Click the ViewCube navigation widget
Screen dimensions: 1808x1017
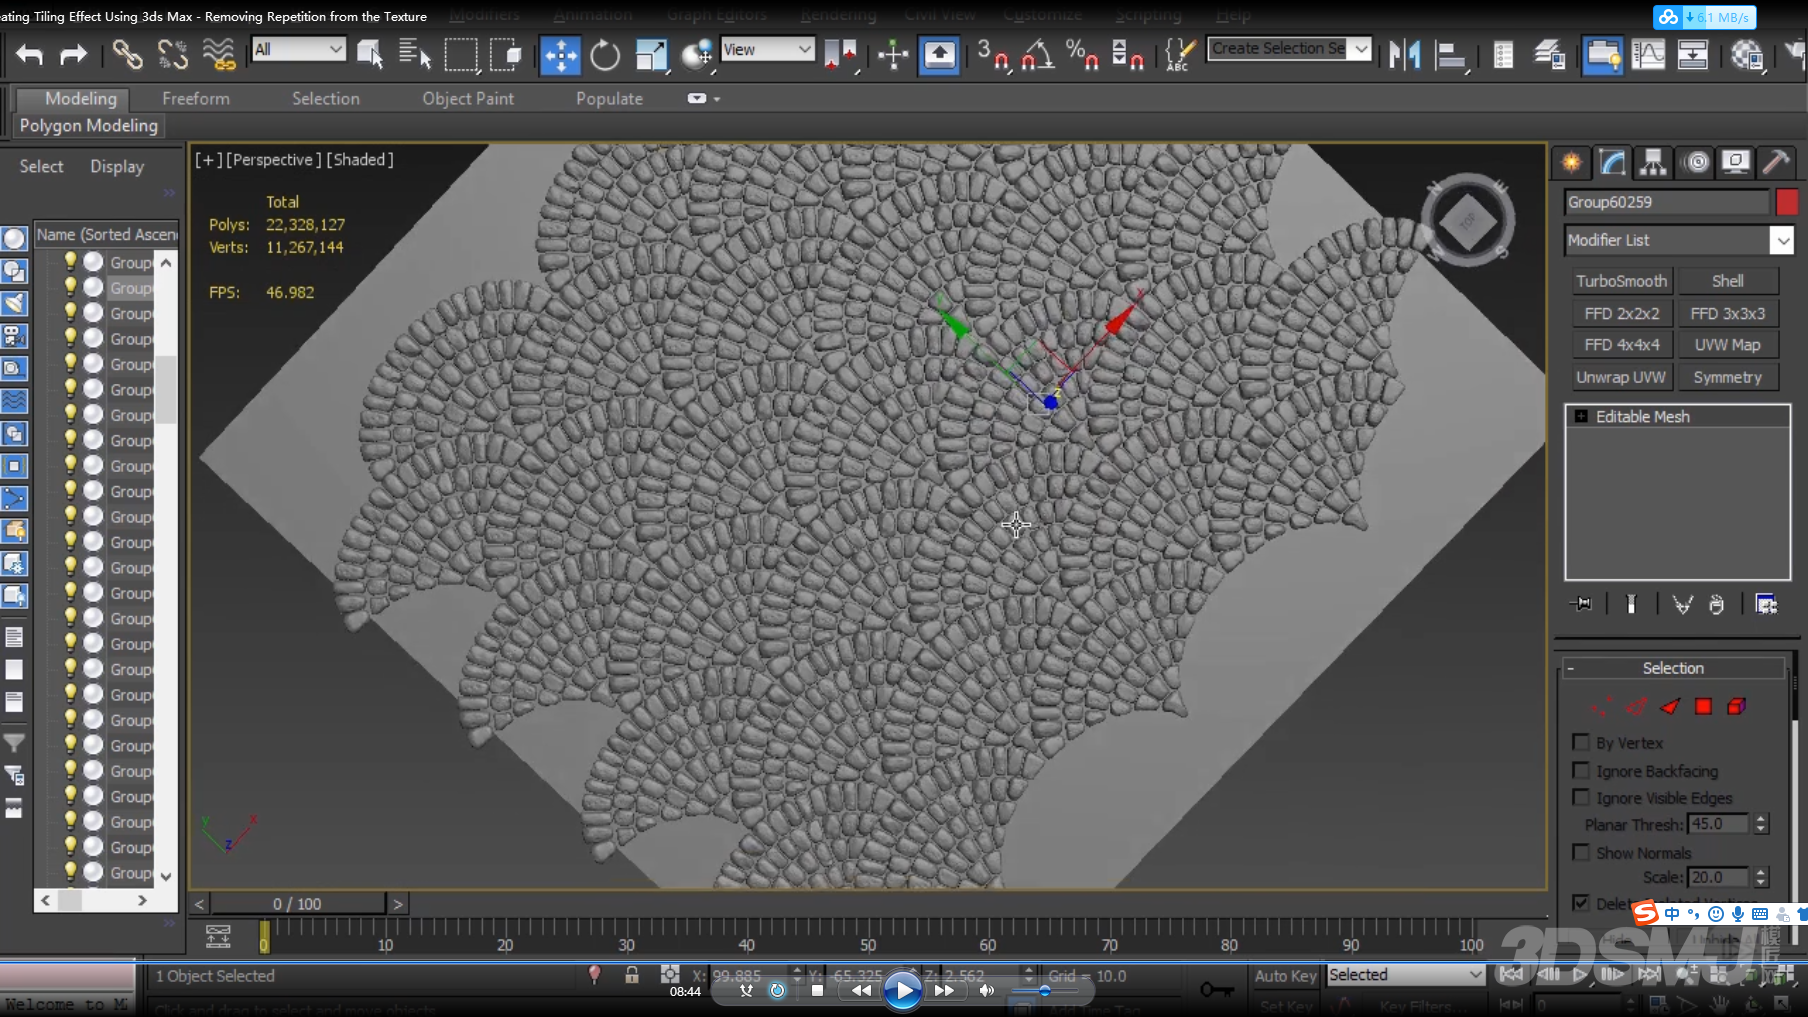pyautogui.click(x=1467, y=221)
